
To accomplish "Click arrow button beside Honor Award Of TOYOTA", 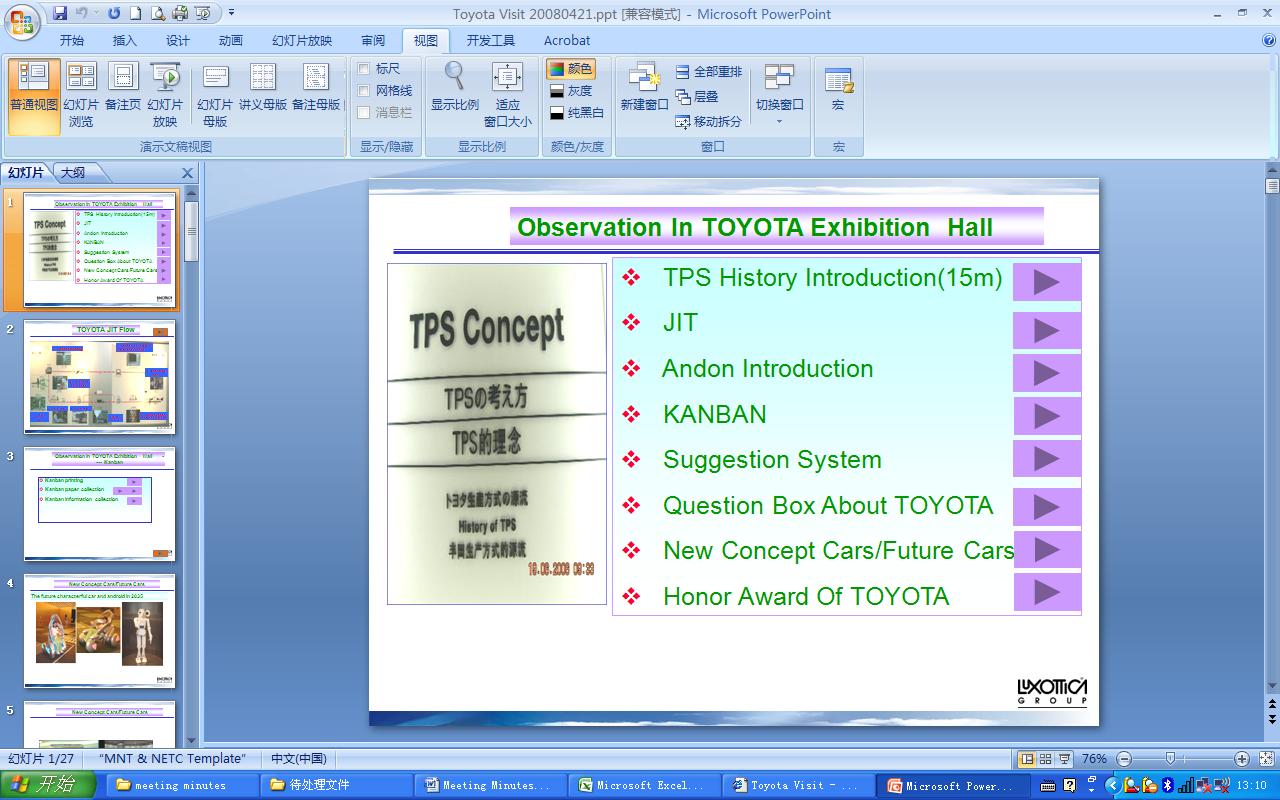I will coord(1047,592).
